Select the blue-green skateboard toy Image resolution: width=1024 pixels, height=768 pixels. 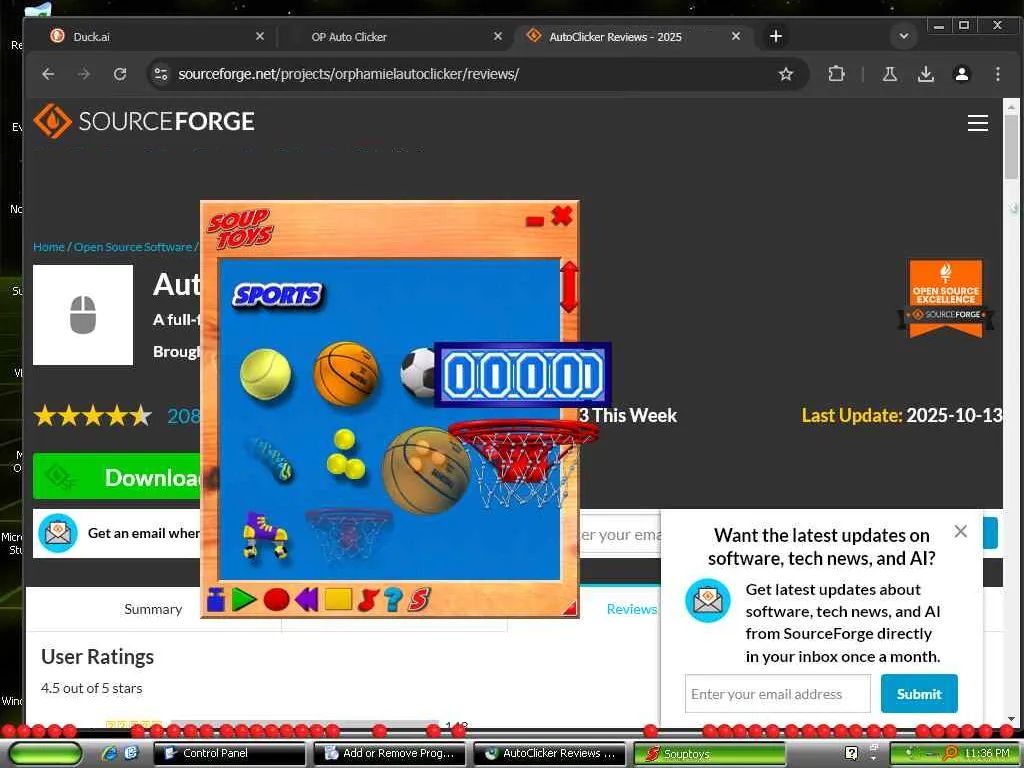271,458
